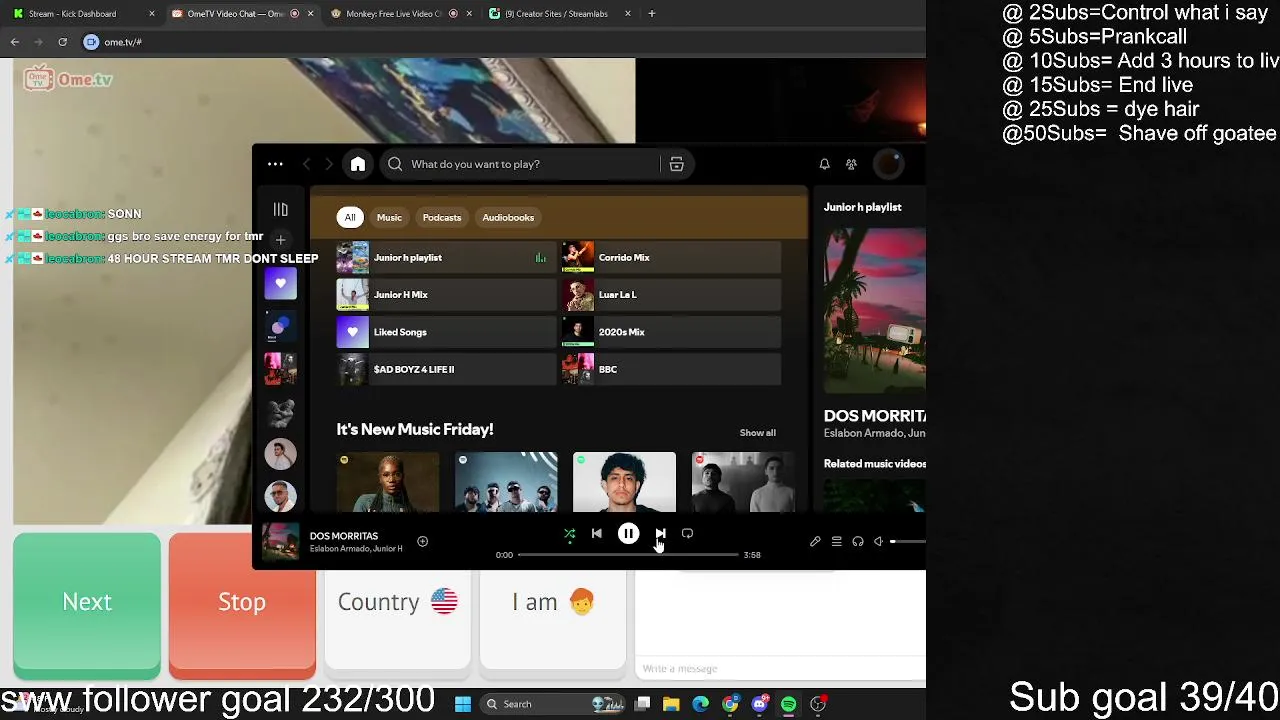Toggle repeat in Spotify player
Screen dimensions: 1280x720
pos(687,534)
